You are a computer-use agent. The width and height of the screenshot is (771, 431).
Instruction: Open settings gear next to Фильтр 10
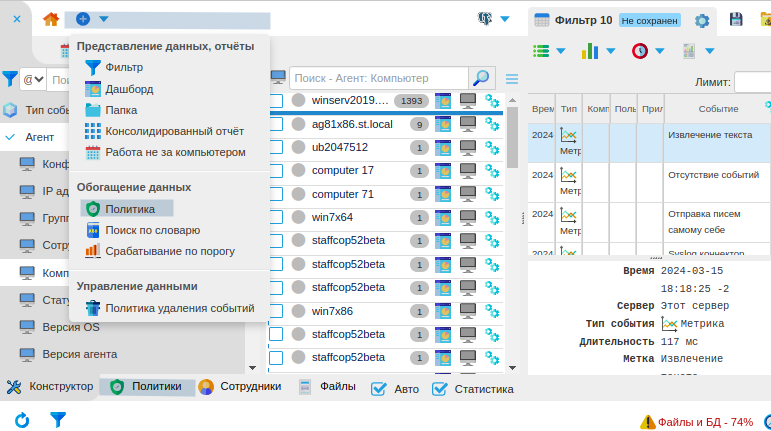[x=702, y=21]
